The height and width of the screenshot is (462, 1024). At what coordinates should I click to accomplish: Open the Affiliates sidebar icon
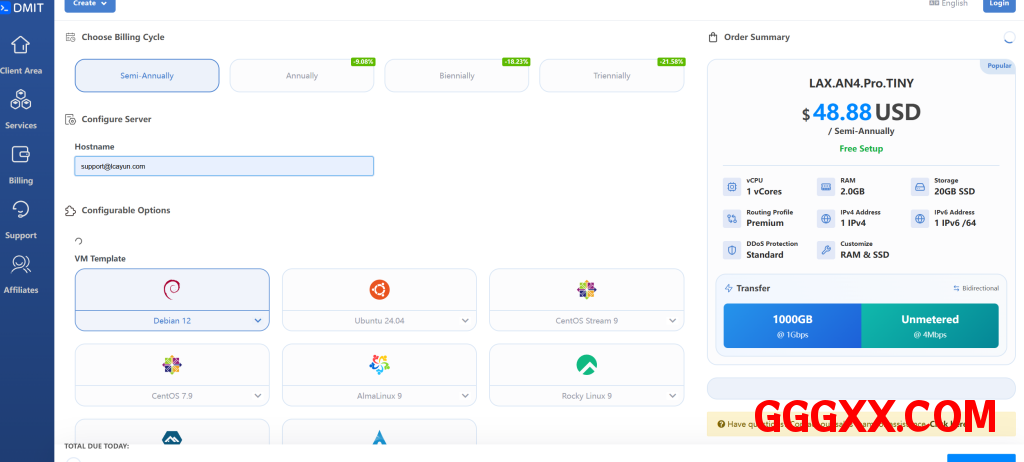(x=20, y=265)
